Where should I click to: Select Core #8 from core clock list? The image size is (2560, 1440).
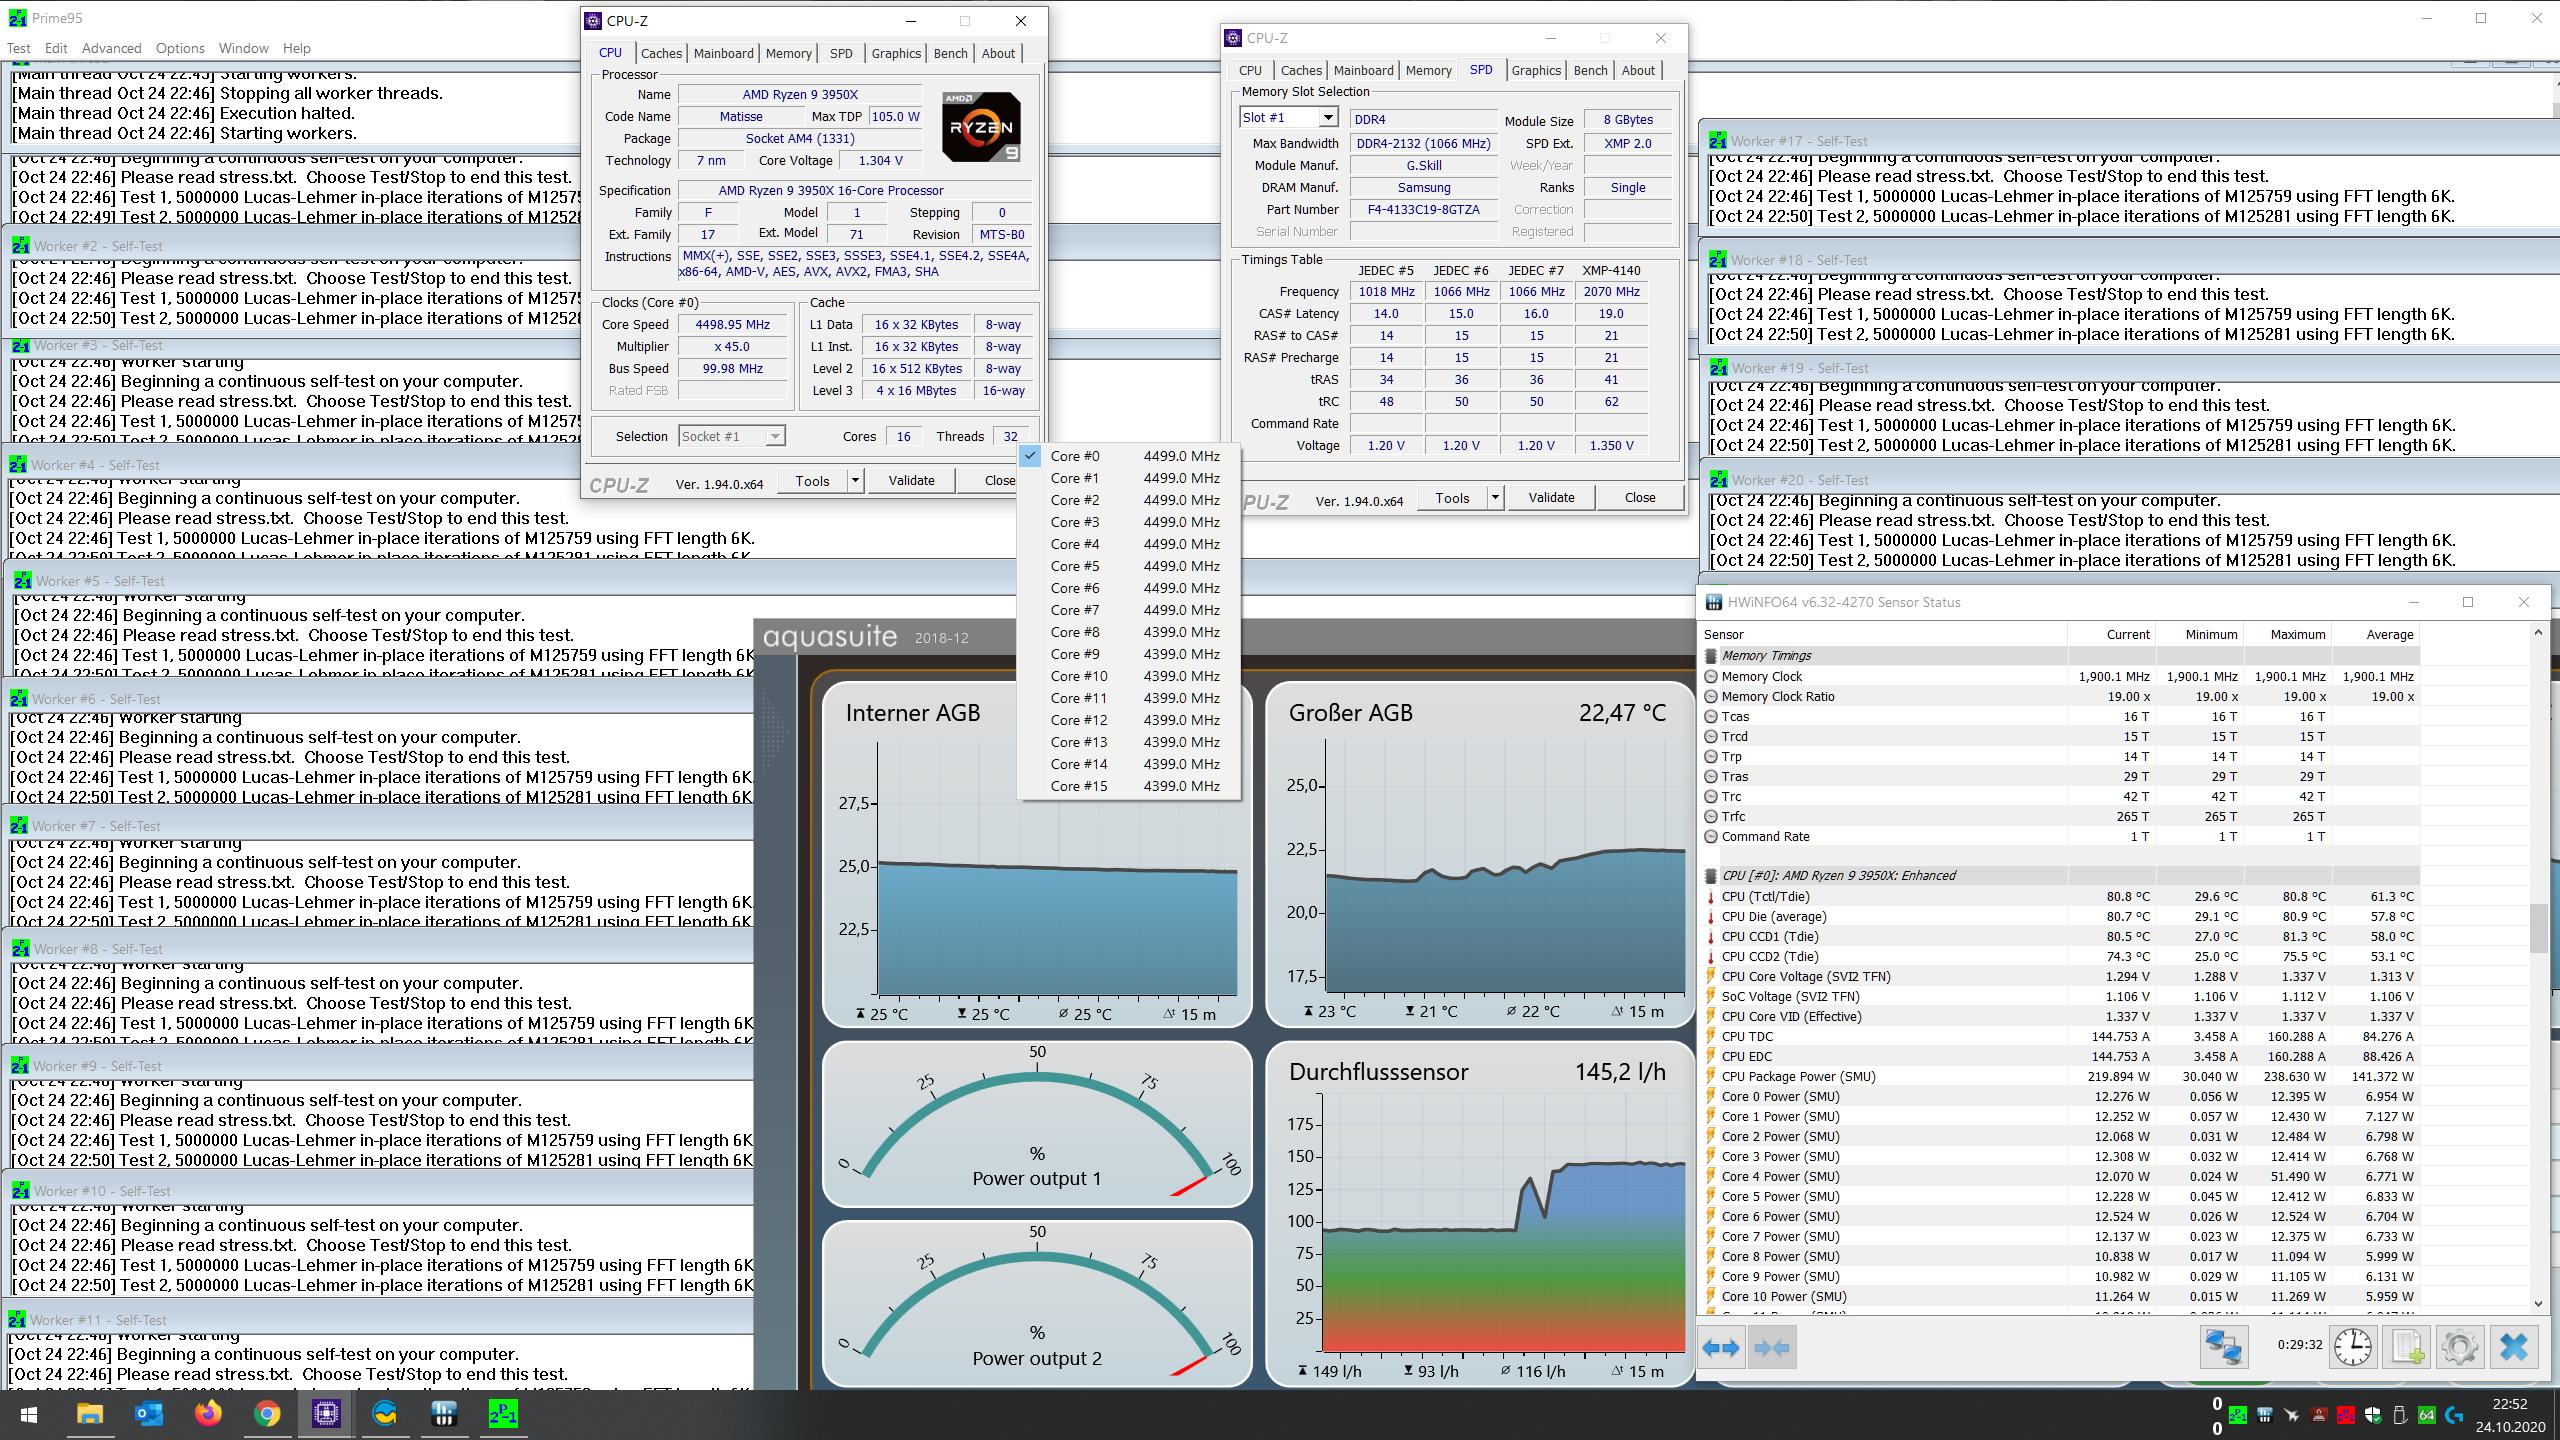tap(1129, 632)
